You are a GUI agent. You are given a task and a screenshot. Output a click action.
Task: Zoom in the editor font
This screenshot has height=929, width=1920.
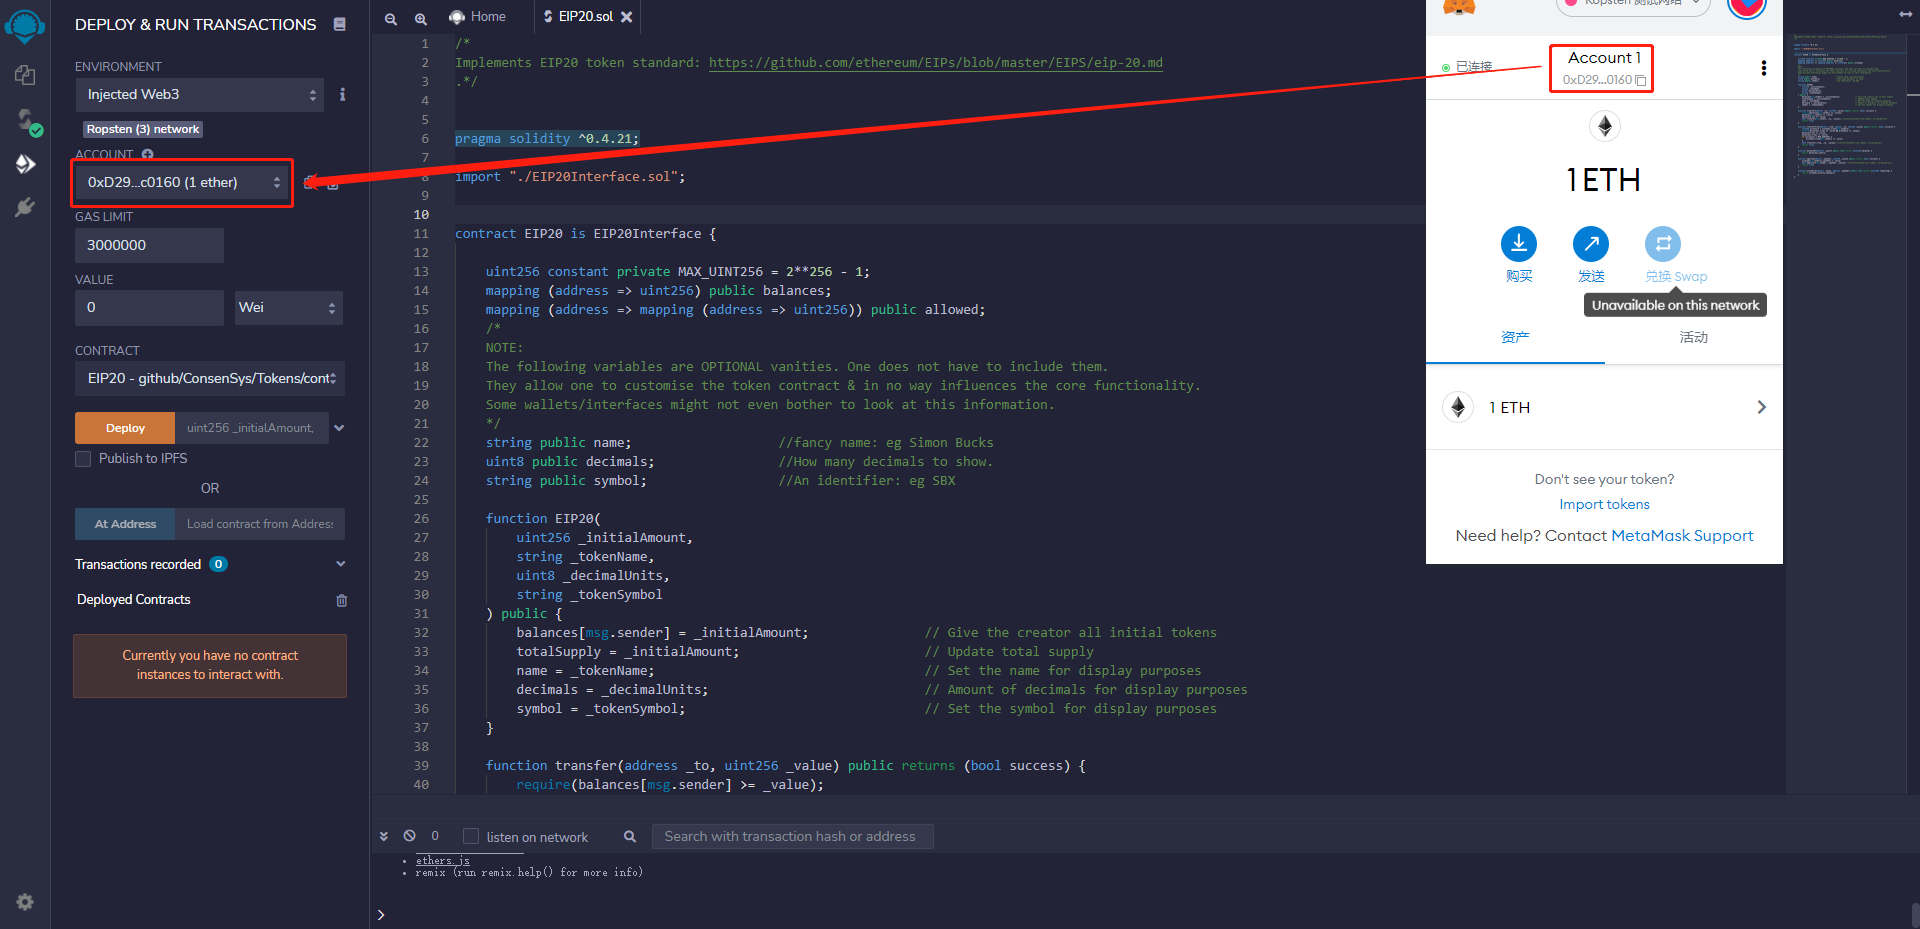[421, 19]
